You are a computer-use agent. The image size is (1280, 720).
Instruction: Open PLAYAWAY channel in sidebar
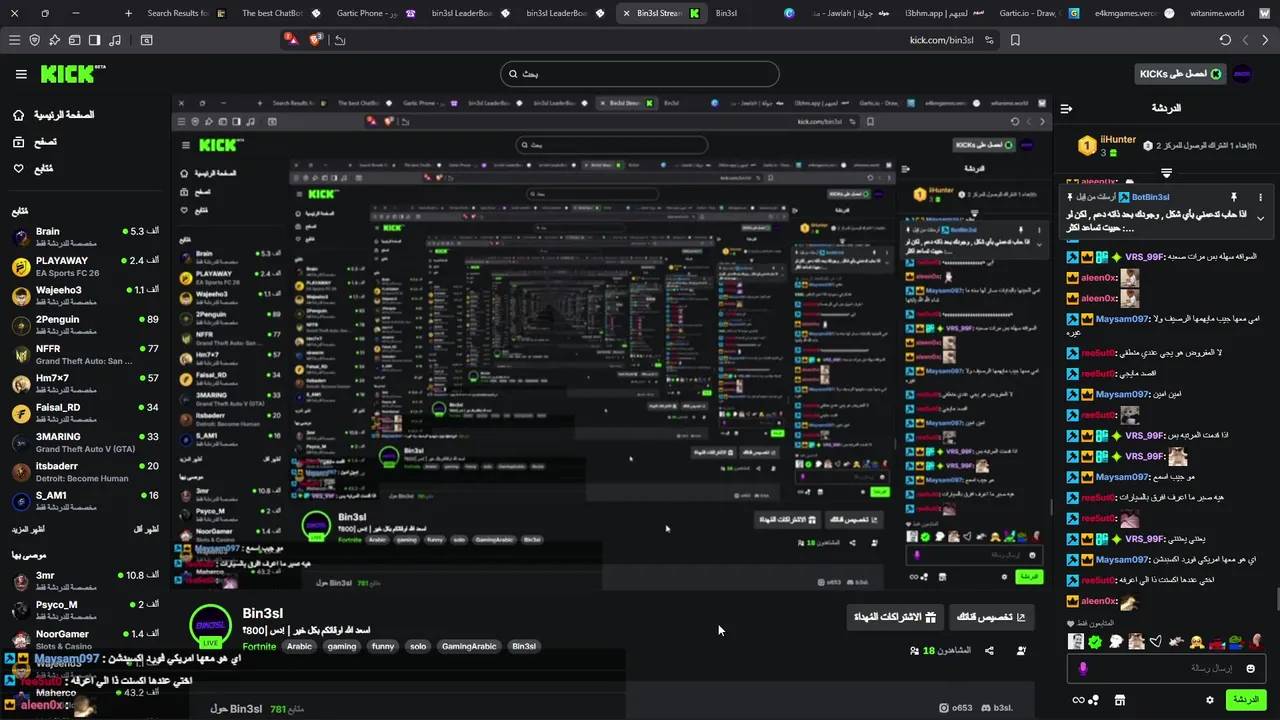coord(85,266)
